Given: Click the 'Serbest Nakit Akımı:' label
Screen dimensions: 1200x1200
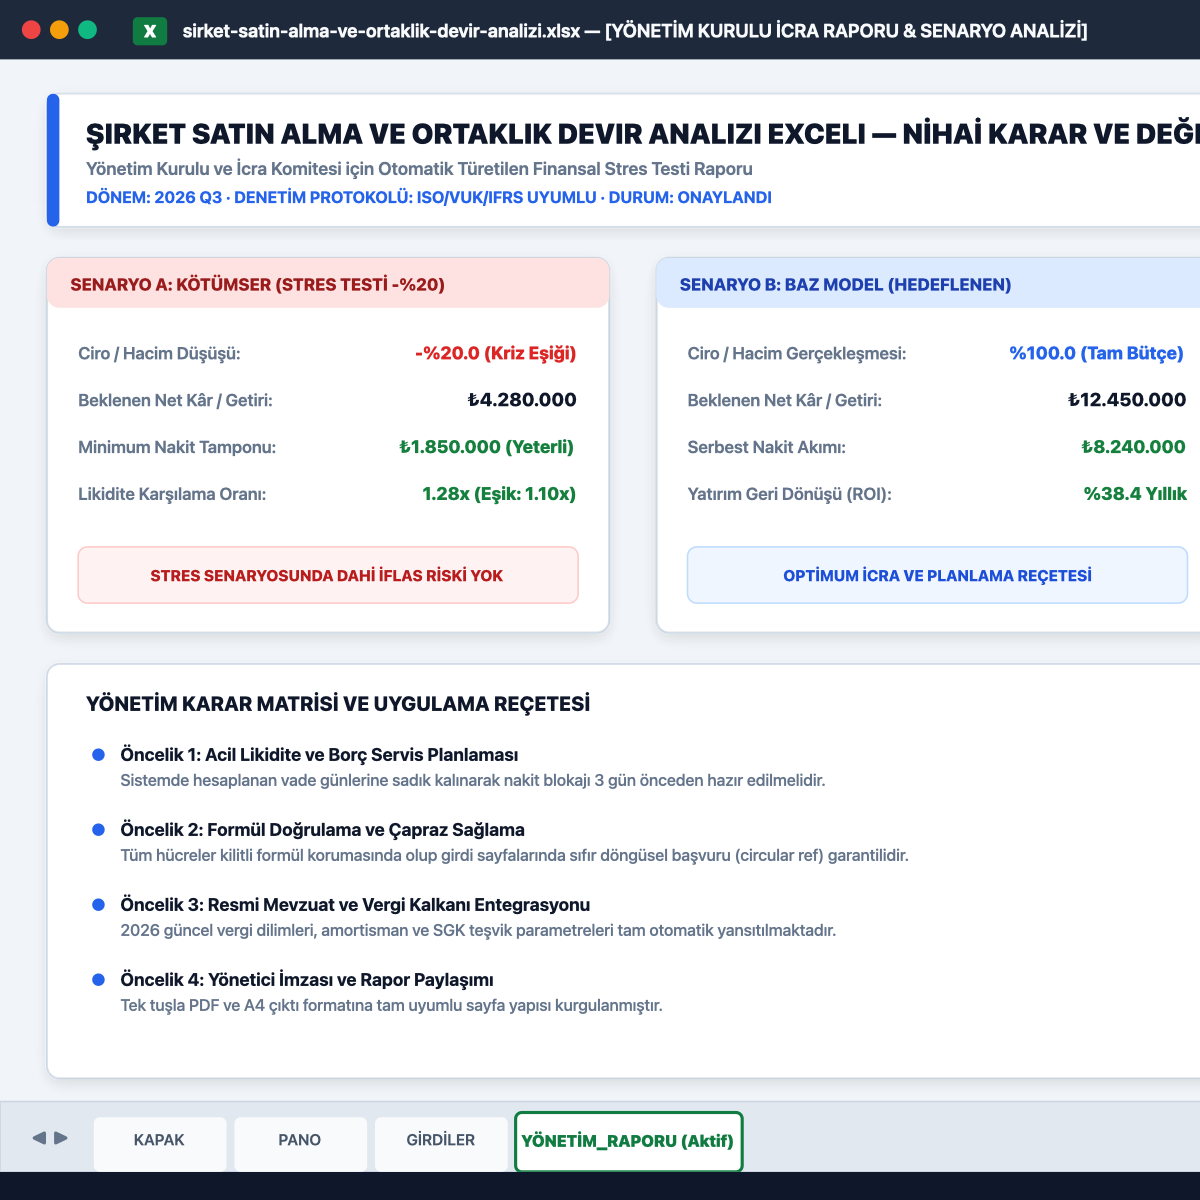Looking at the screenshot, I should [766, 448].
